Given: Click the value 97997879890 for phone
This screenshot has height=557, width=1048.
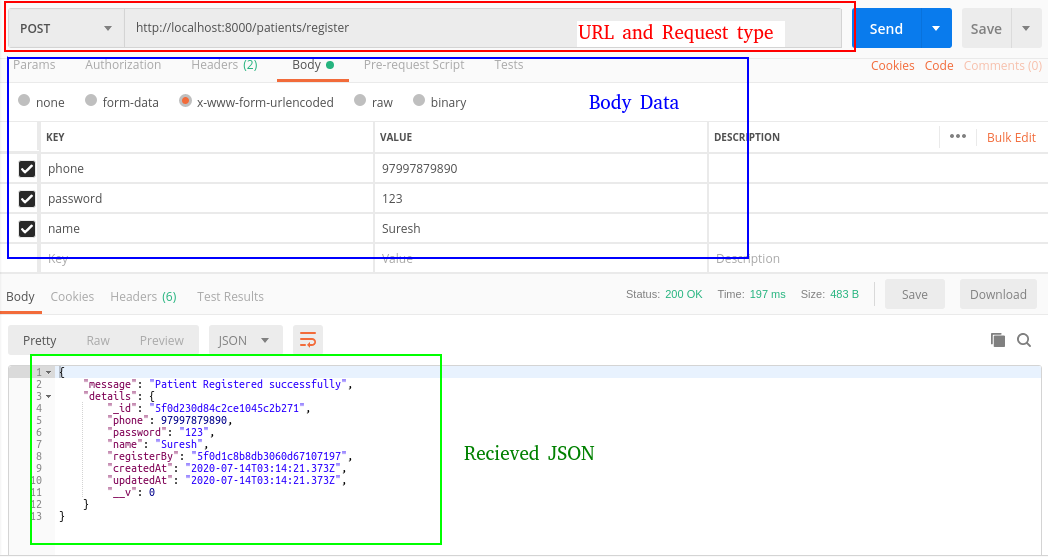Looking at the screenshot, I should point(420,169).
